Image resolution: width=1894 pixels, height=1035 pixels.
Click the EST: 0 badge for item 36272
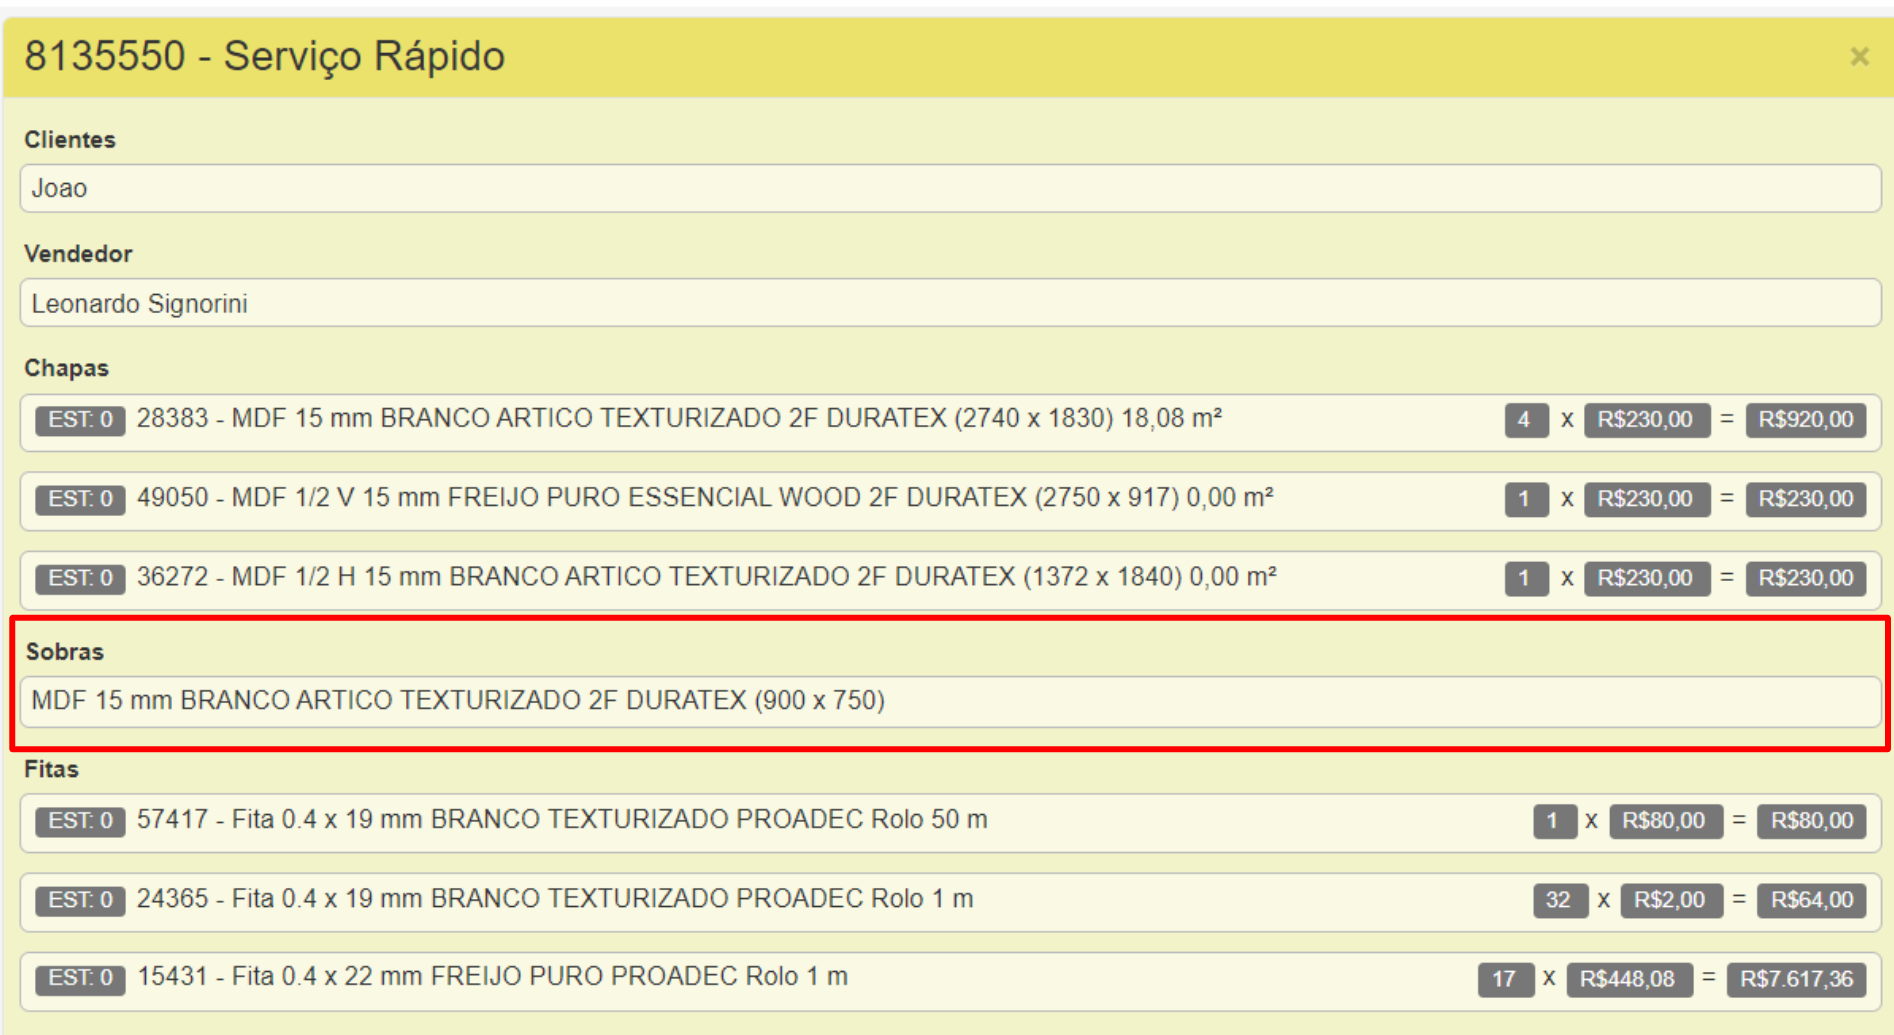point(80,578)
